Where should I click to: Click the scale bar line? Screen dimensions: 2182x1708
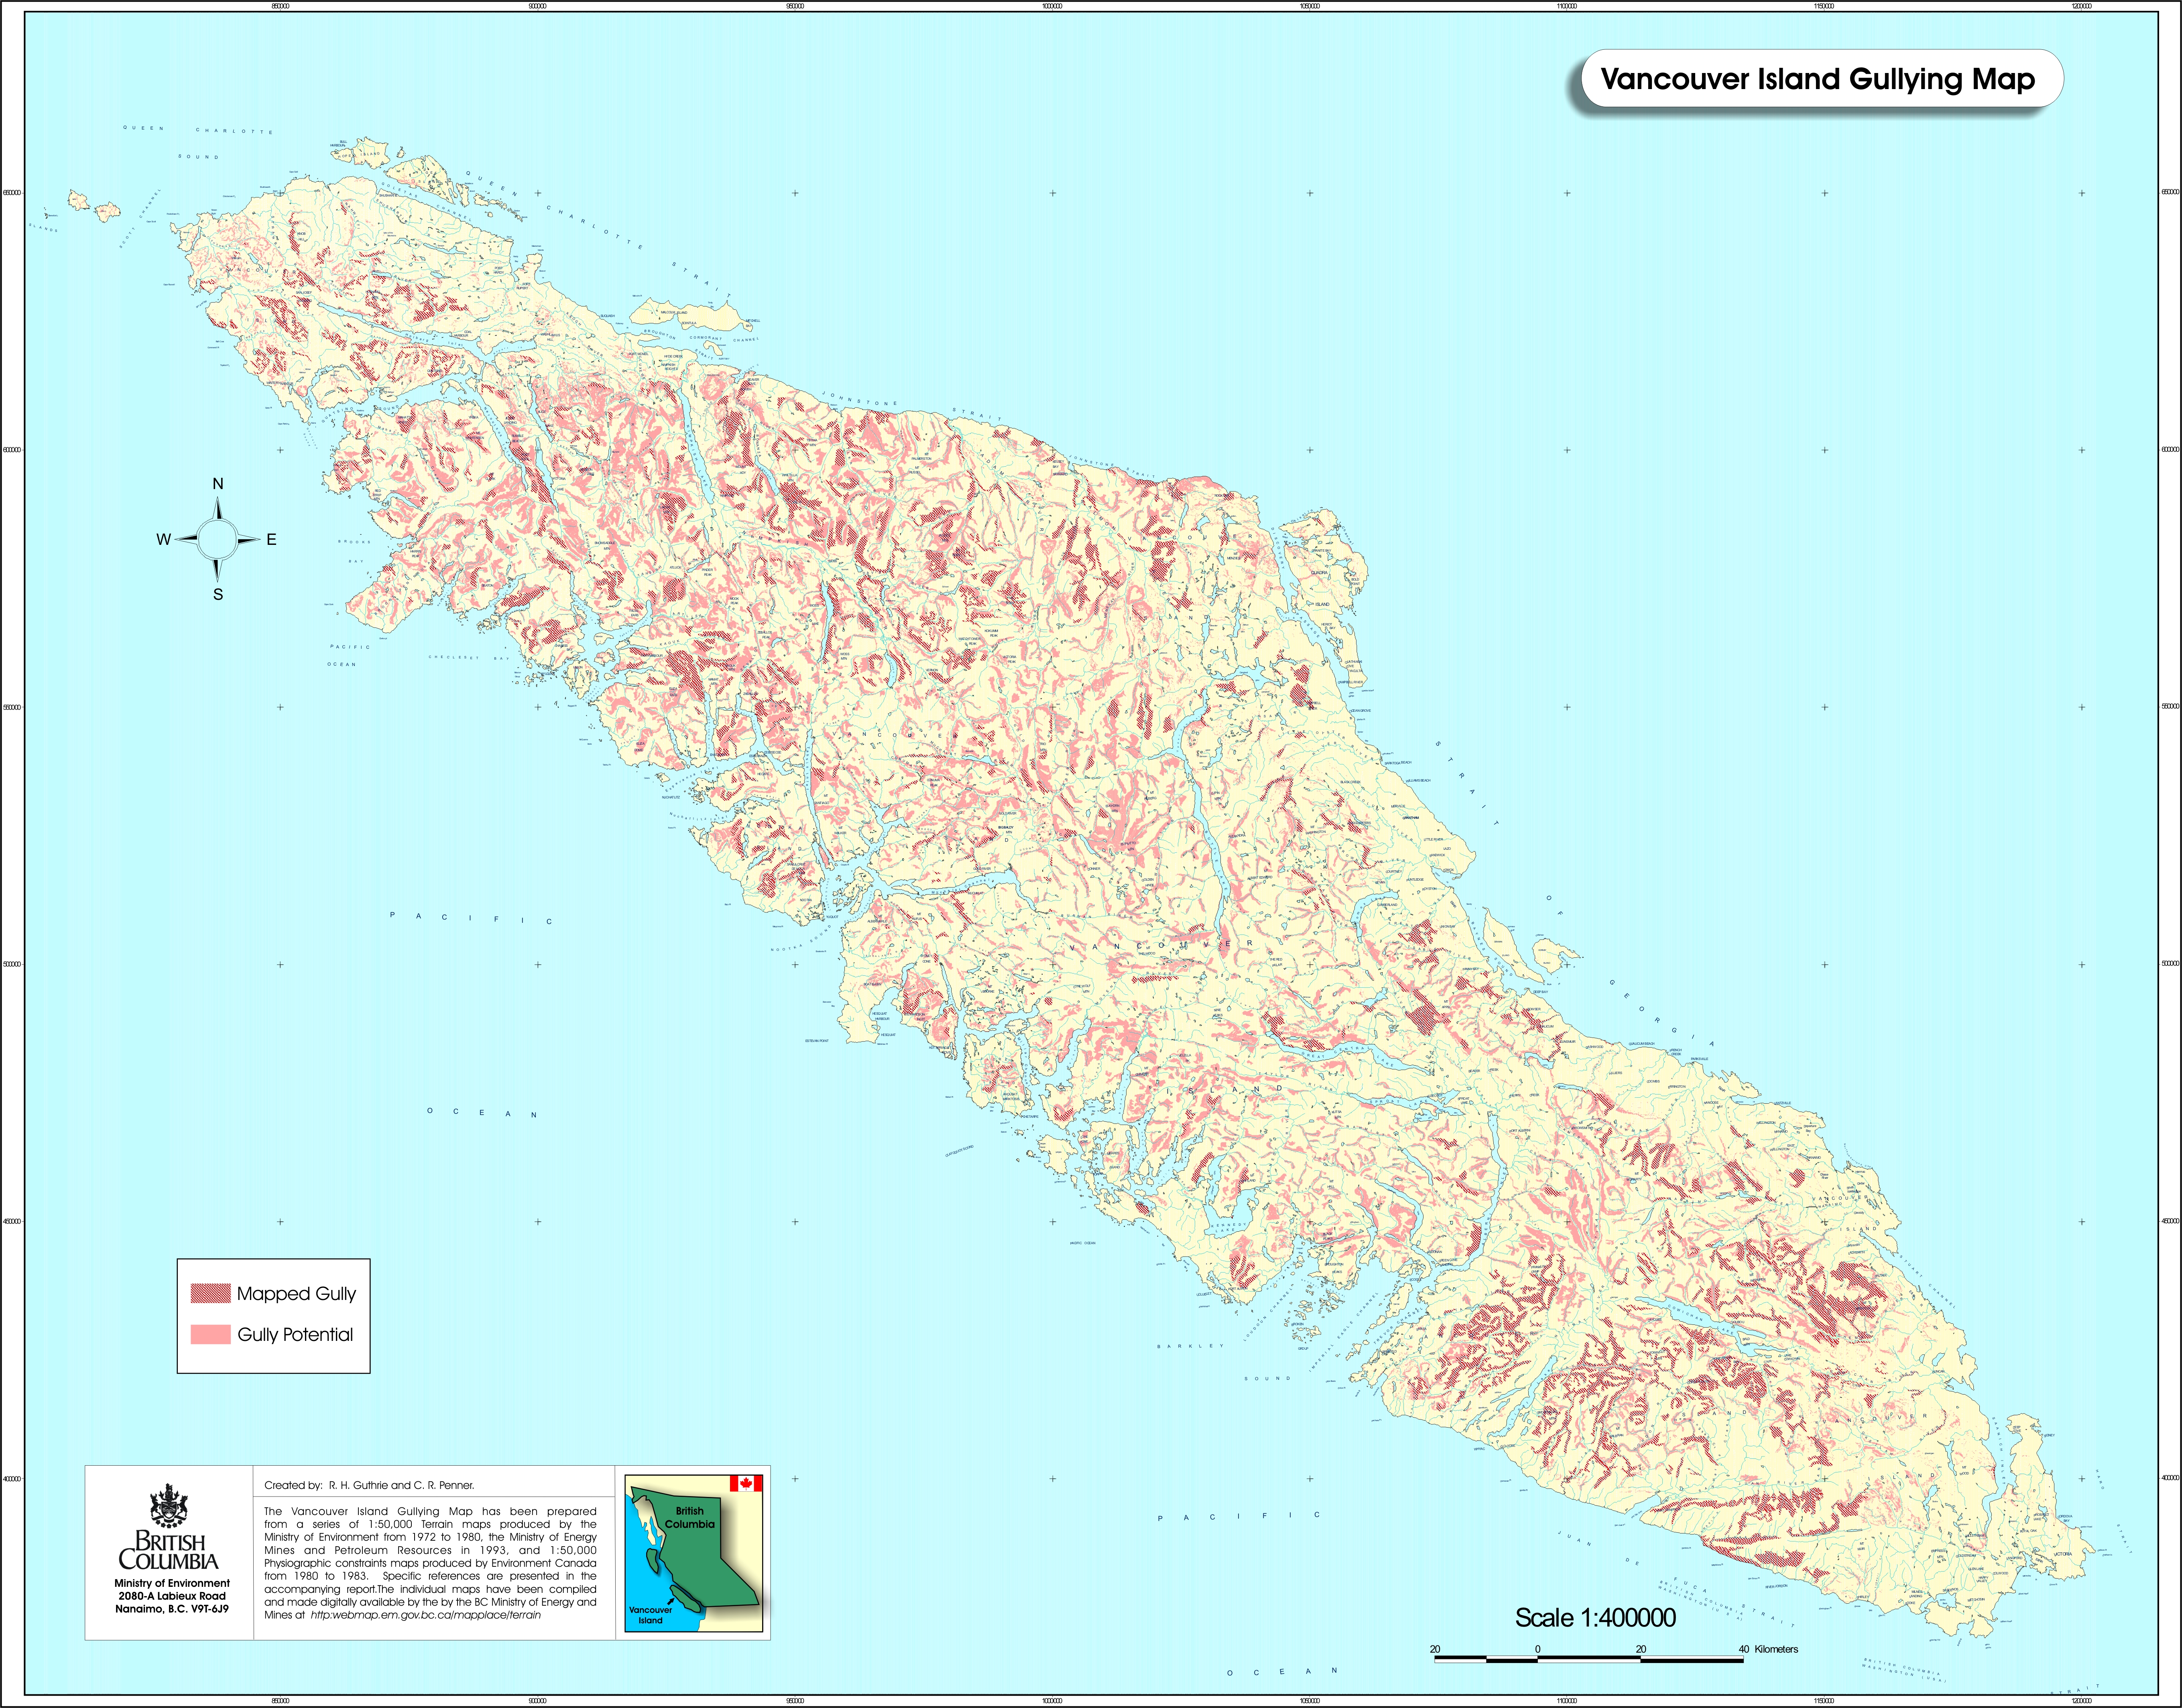pyautogui.click(x=1589, y=1659)
